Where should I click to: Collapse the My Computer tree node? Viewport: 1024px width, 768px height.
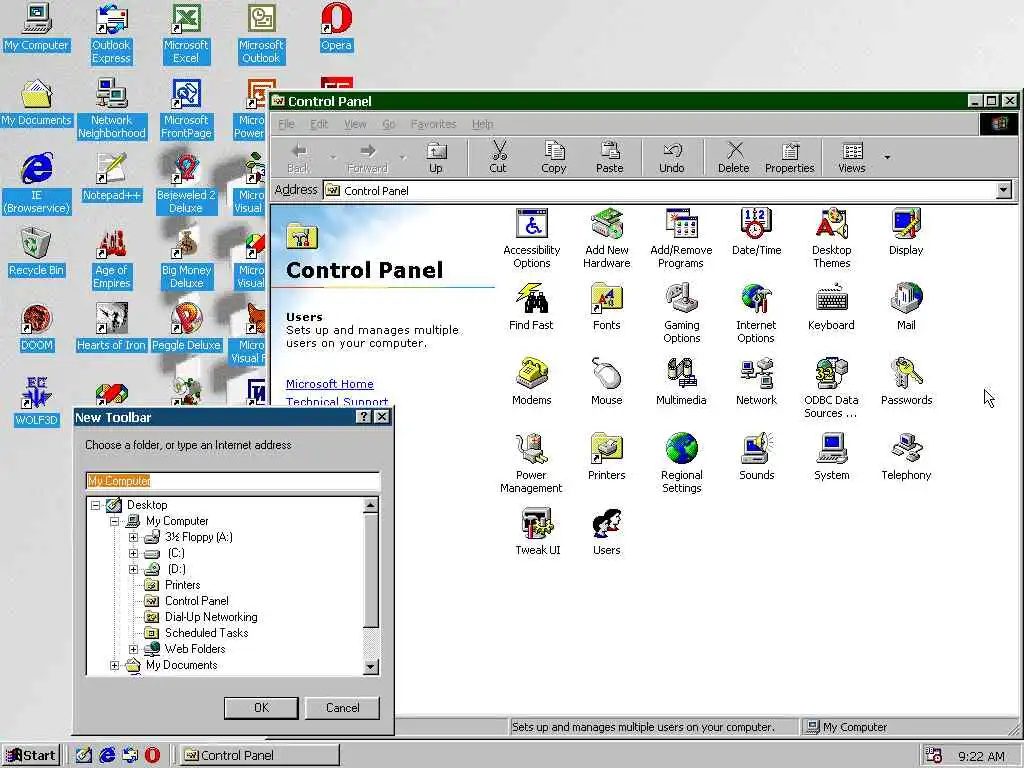(x=114, y=521)
